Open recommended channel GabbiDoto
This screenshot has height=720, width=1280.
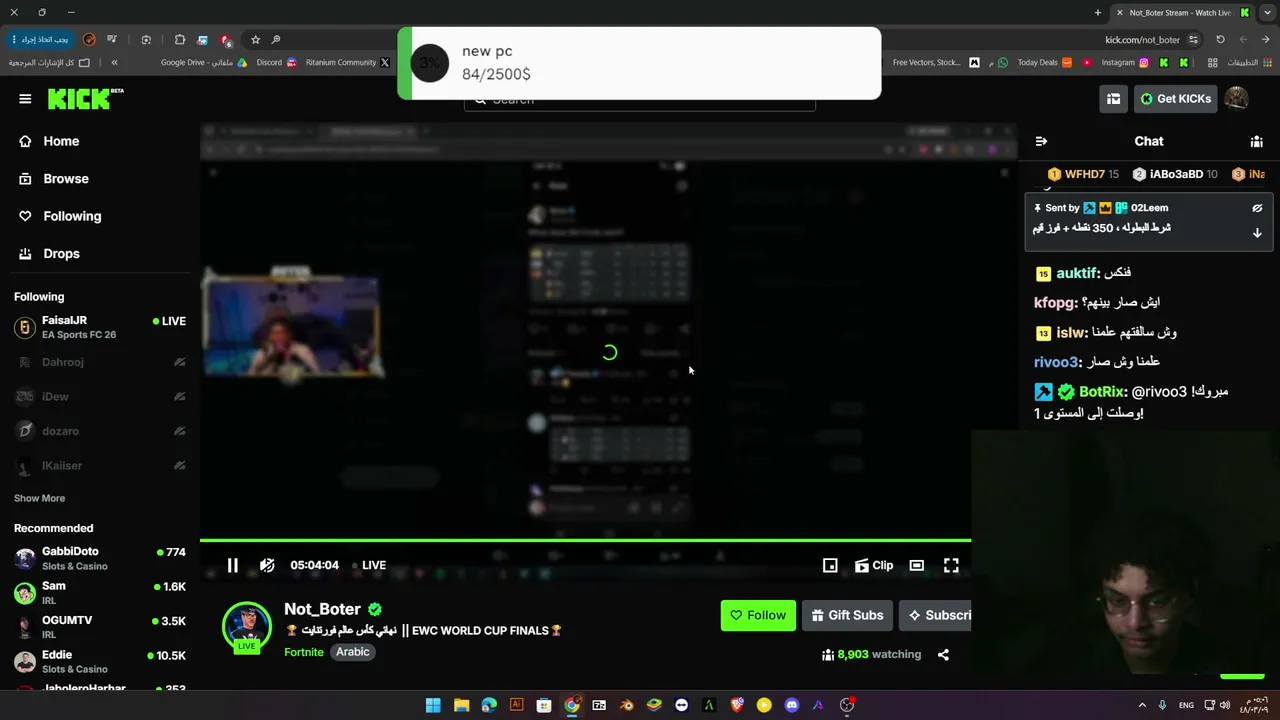point(100,558)
